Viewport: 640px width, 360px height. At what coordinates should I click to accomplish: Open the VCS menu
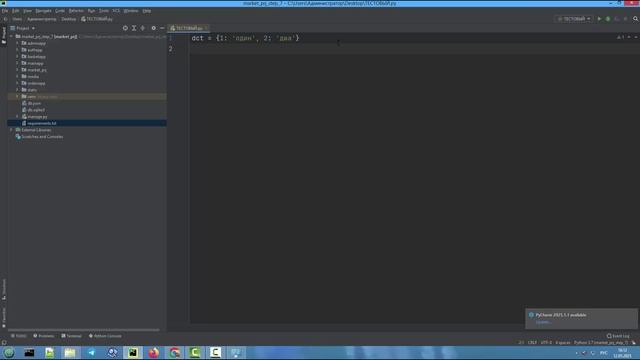click(x=116, y=11)
